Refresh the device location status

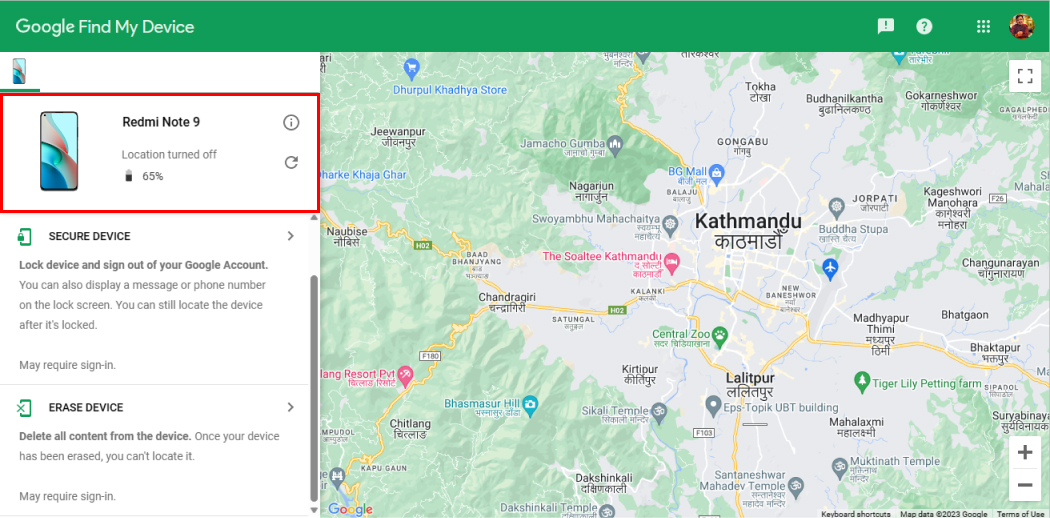(x=291, y=162)
